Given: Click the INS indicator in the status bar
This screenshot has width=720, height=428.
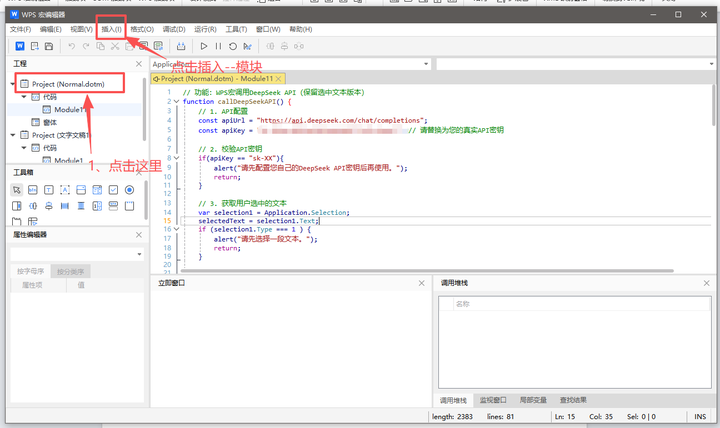Looking at the screenshot, I should pos(700,417).
